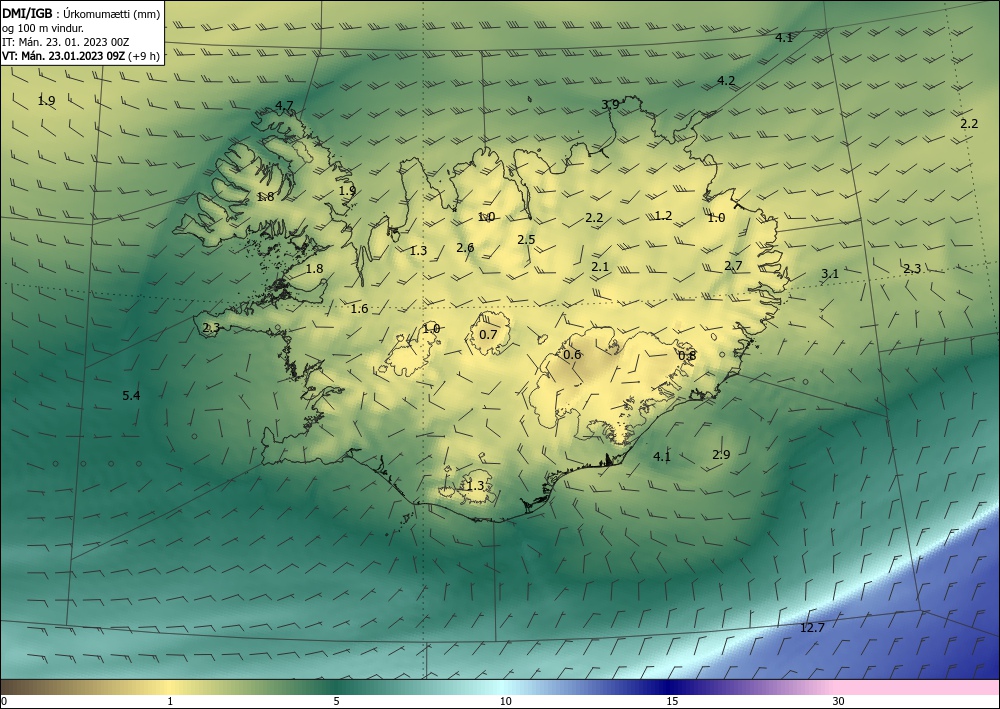The height and width of the screenshot is (709, 1000).
Task: Click the 3.9 value on the north coast
Action: click(610, 104)
